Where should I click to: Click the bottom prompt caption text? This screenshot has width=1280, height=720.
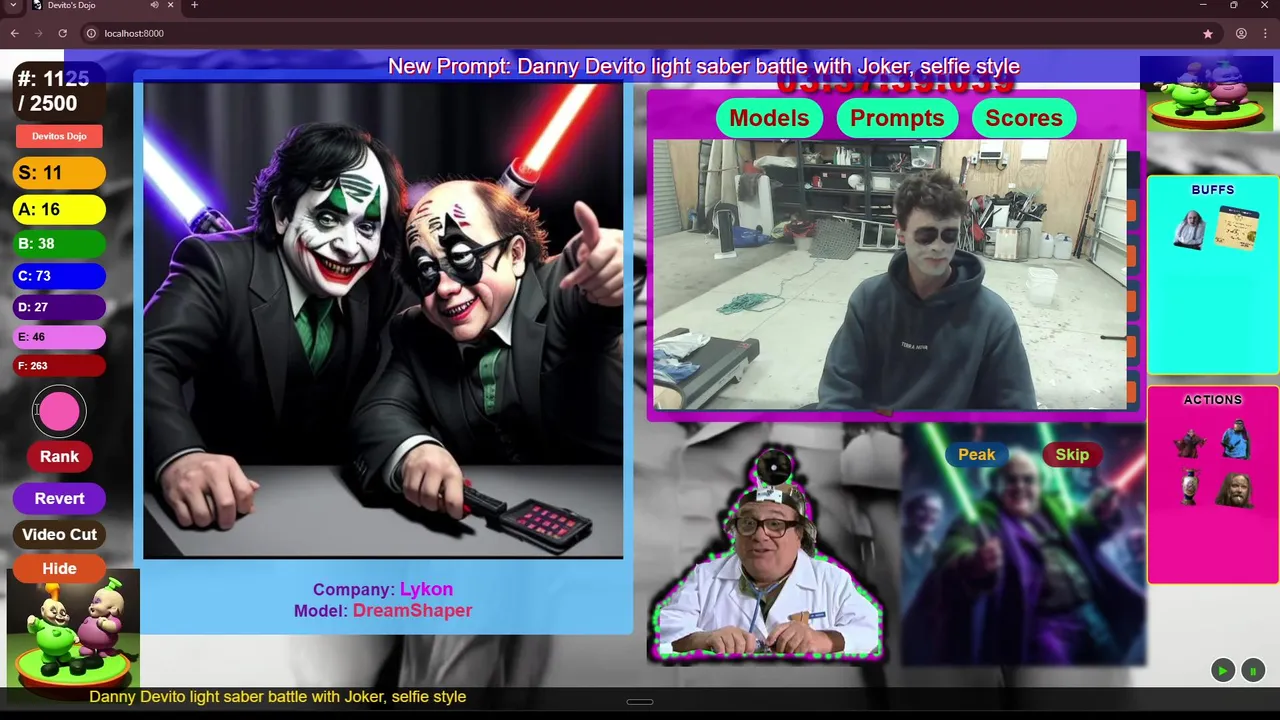278,696
